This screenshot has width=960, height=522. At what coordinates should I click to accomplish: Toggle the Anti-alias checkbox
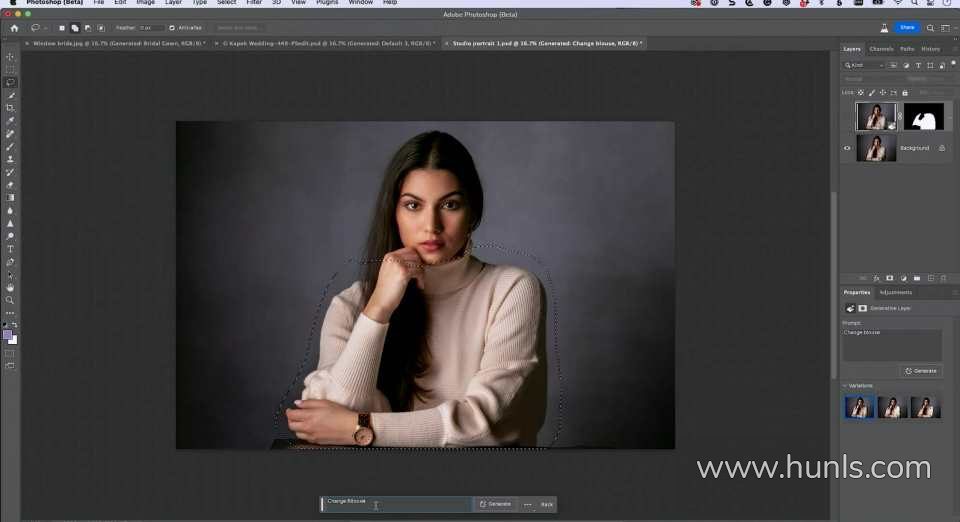tap(172, 28)
